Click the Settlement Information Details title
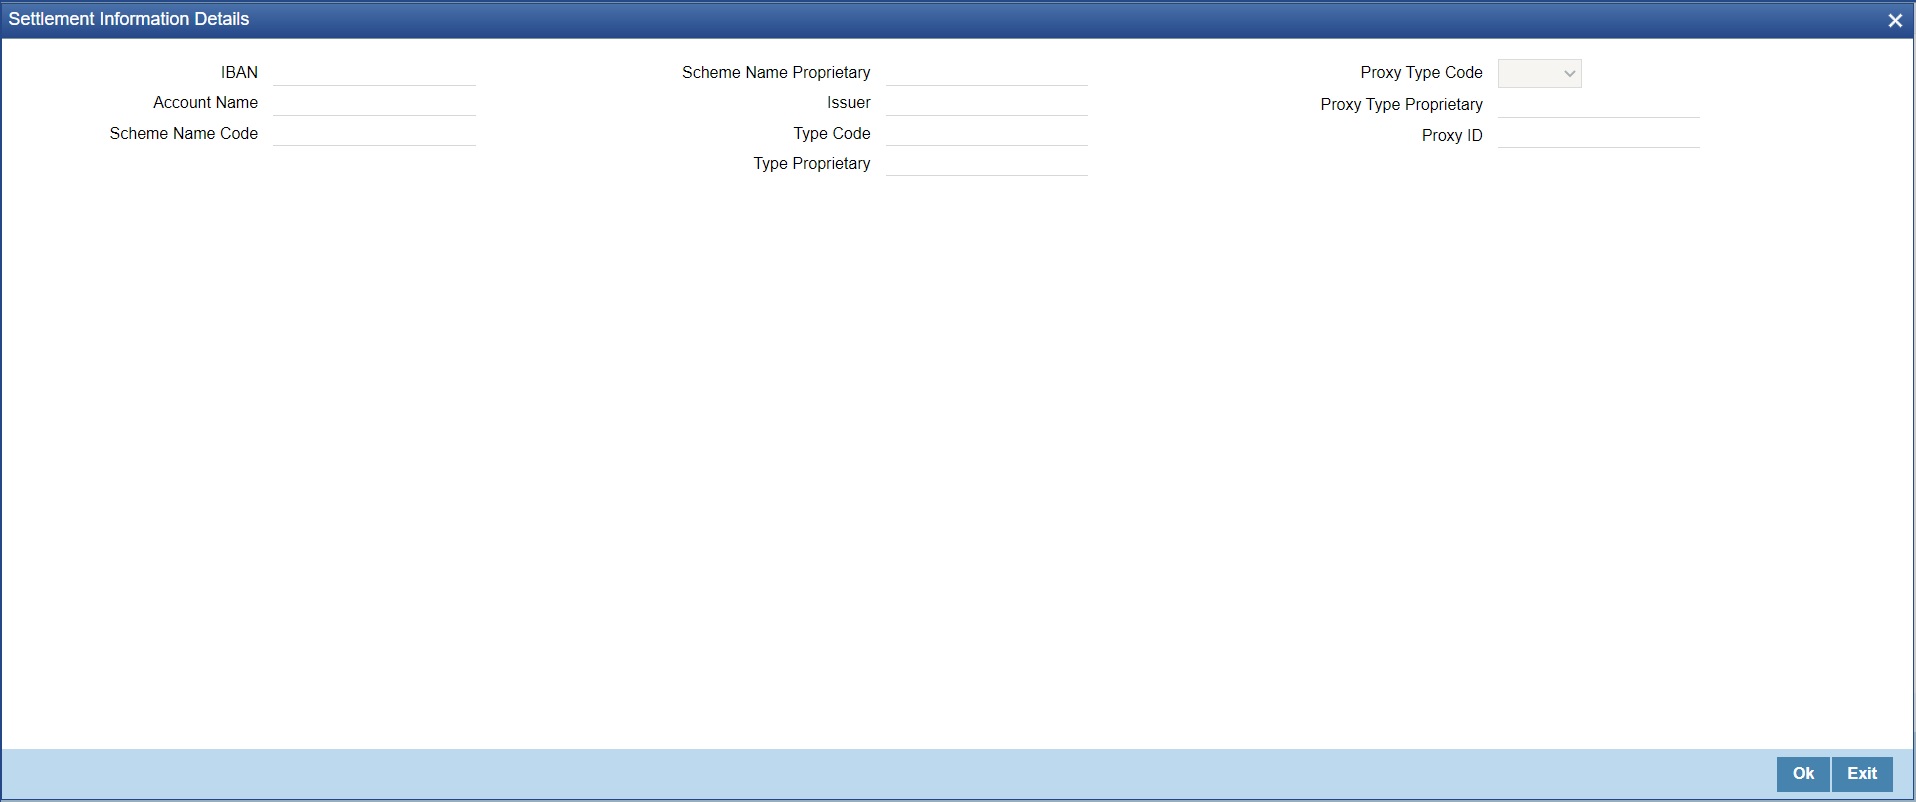 [x=129, y=19]
